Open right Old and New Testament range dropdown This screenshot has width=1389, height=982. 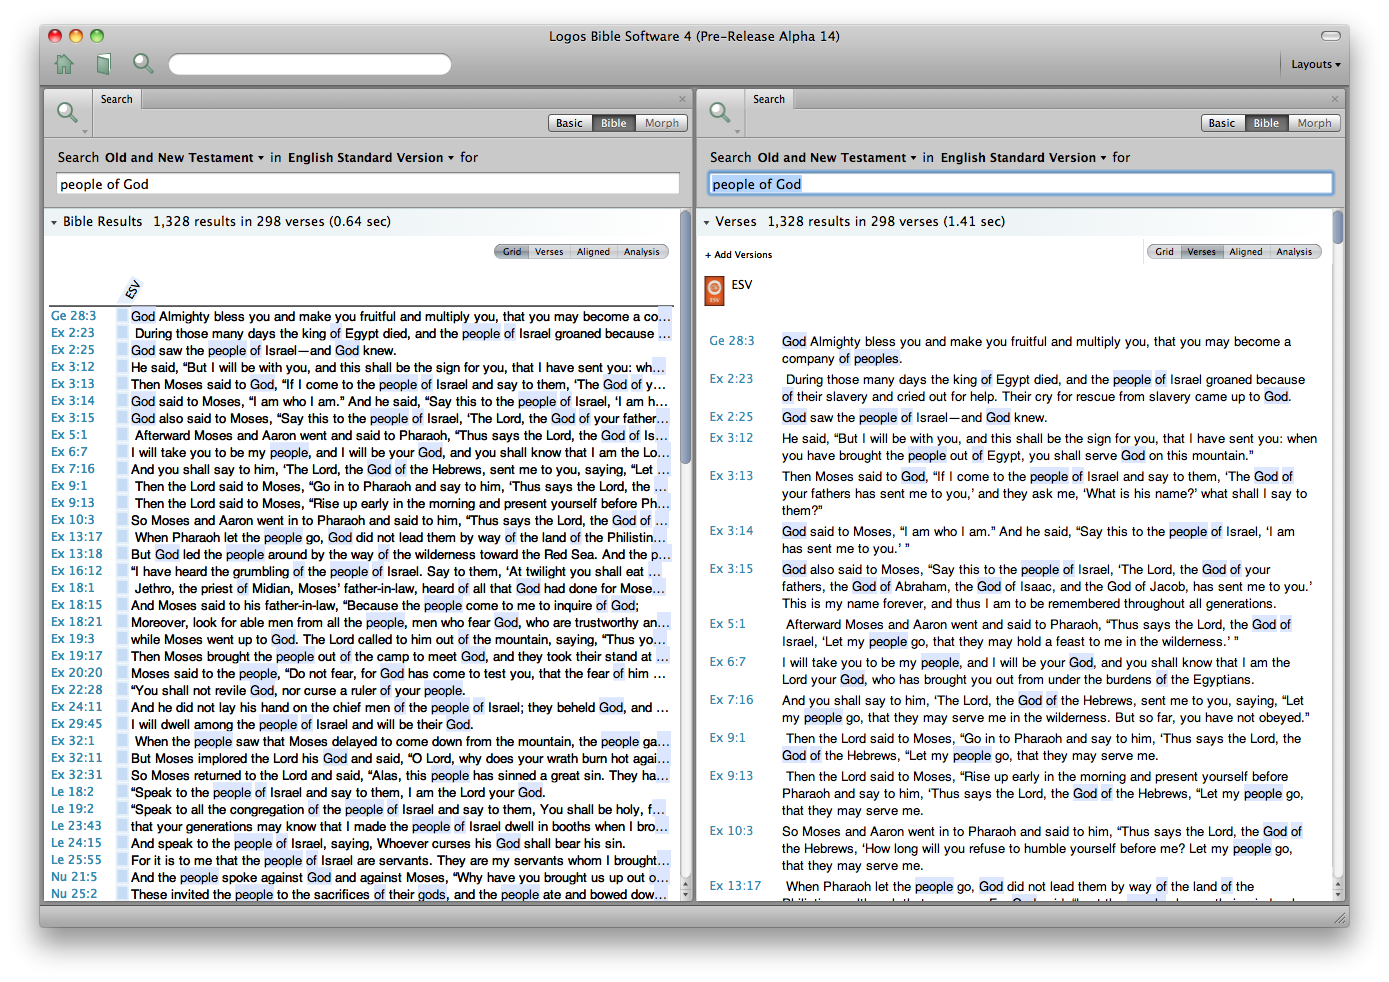click(x=837, y=157)
